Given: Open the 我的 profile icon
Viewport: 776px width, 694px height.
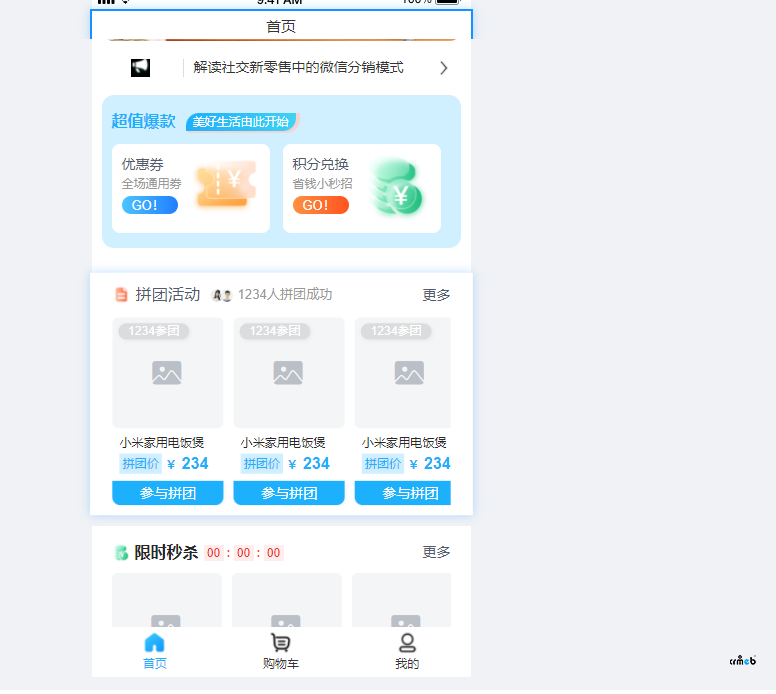Looking at the screenshot, I should pos(407,643).
